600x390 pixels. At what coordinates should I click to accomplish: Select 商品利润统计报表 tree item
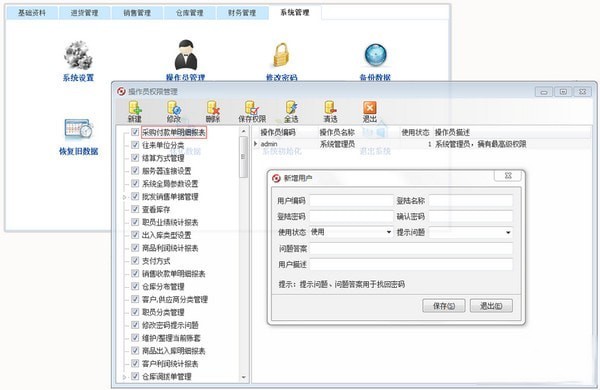(170, 248)
